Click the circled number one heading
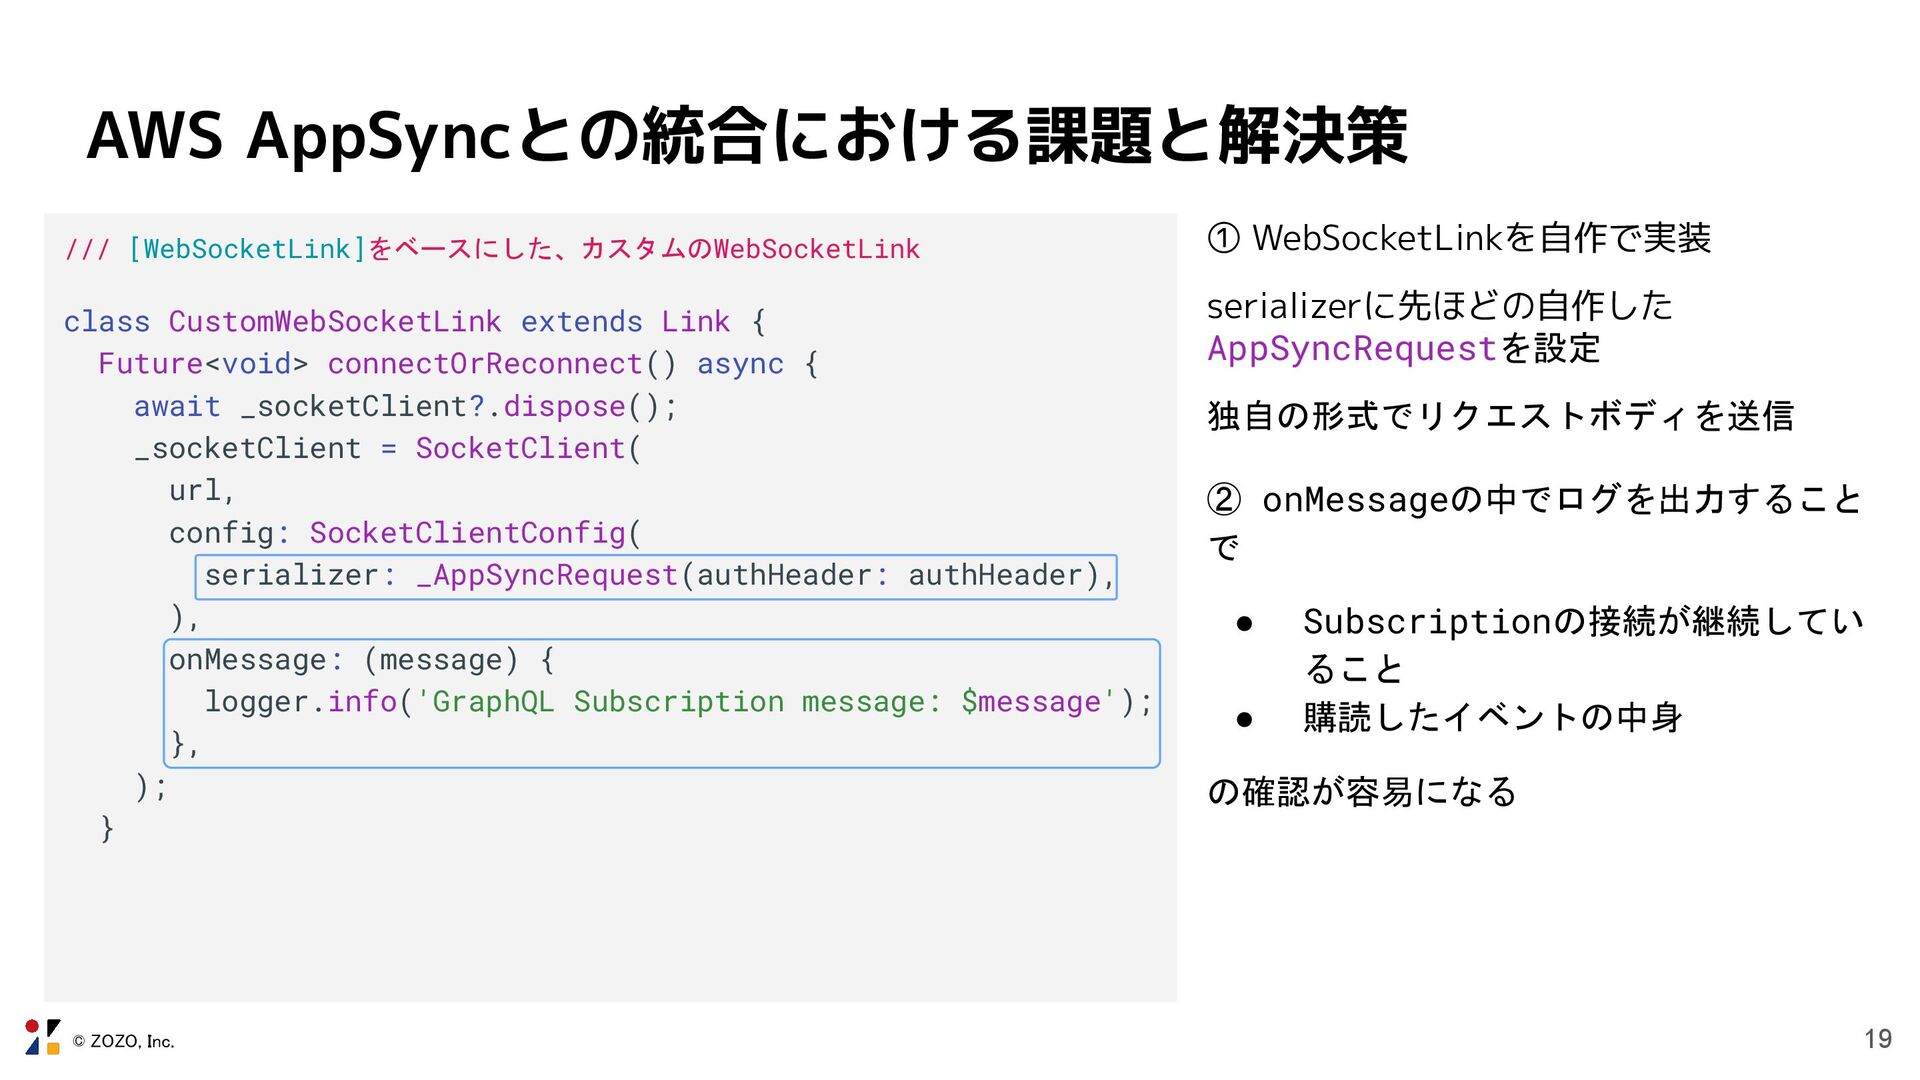 pos(1458,238)
